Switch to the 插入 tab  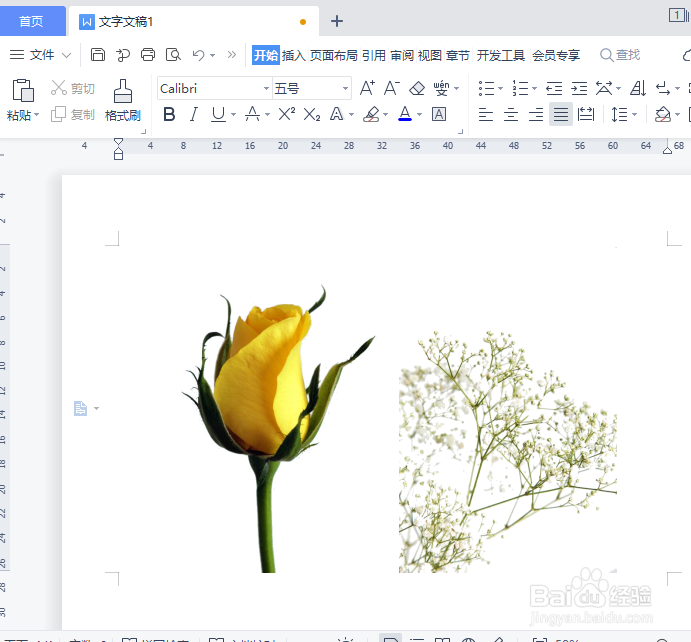(x=293, y=55)
